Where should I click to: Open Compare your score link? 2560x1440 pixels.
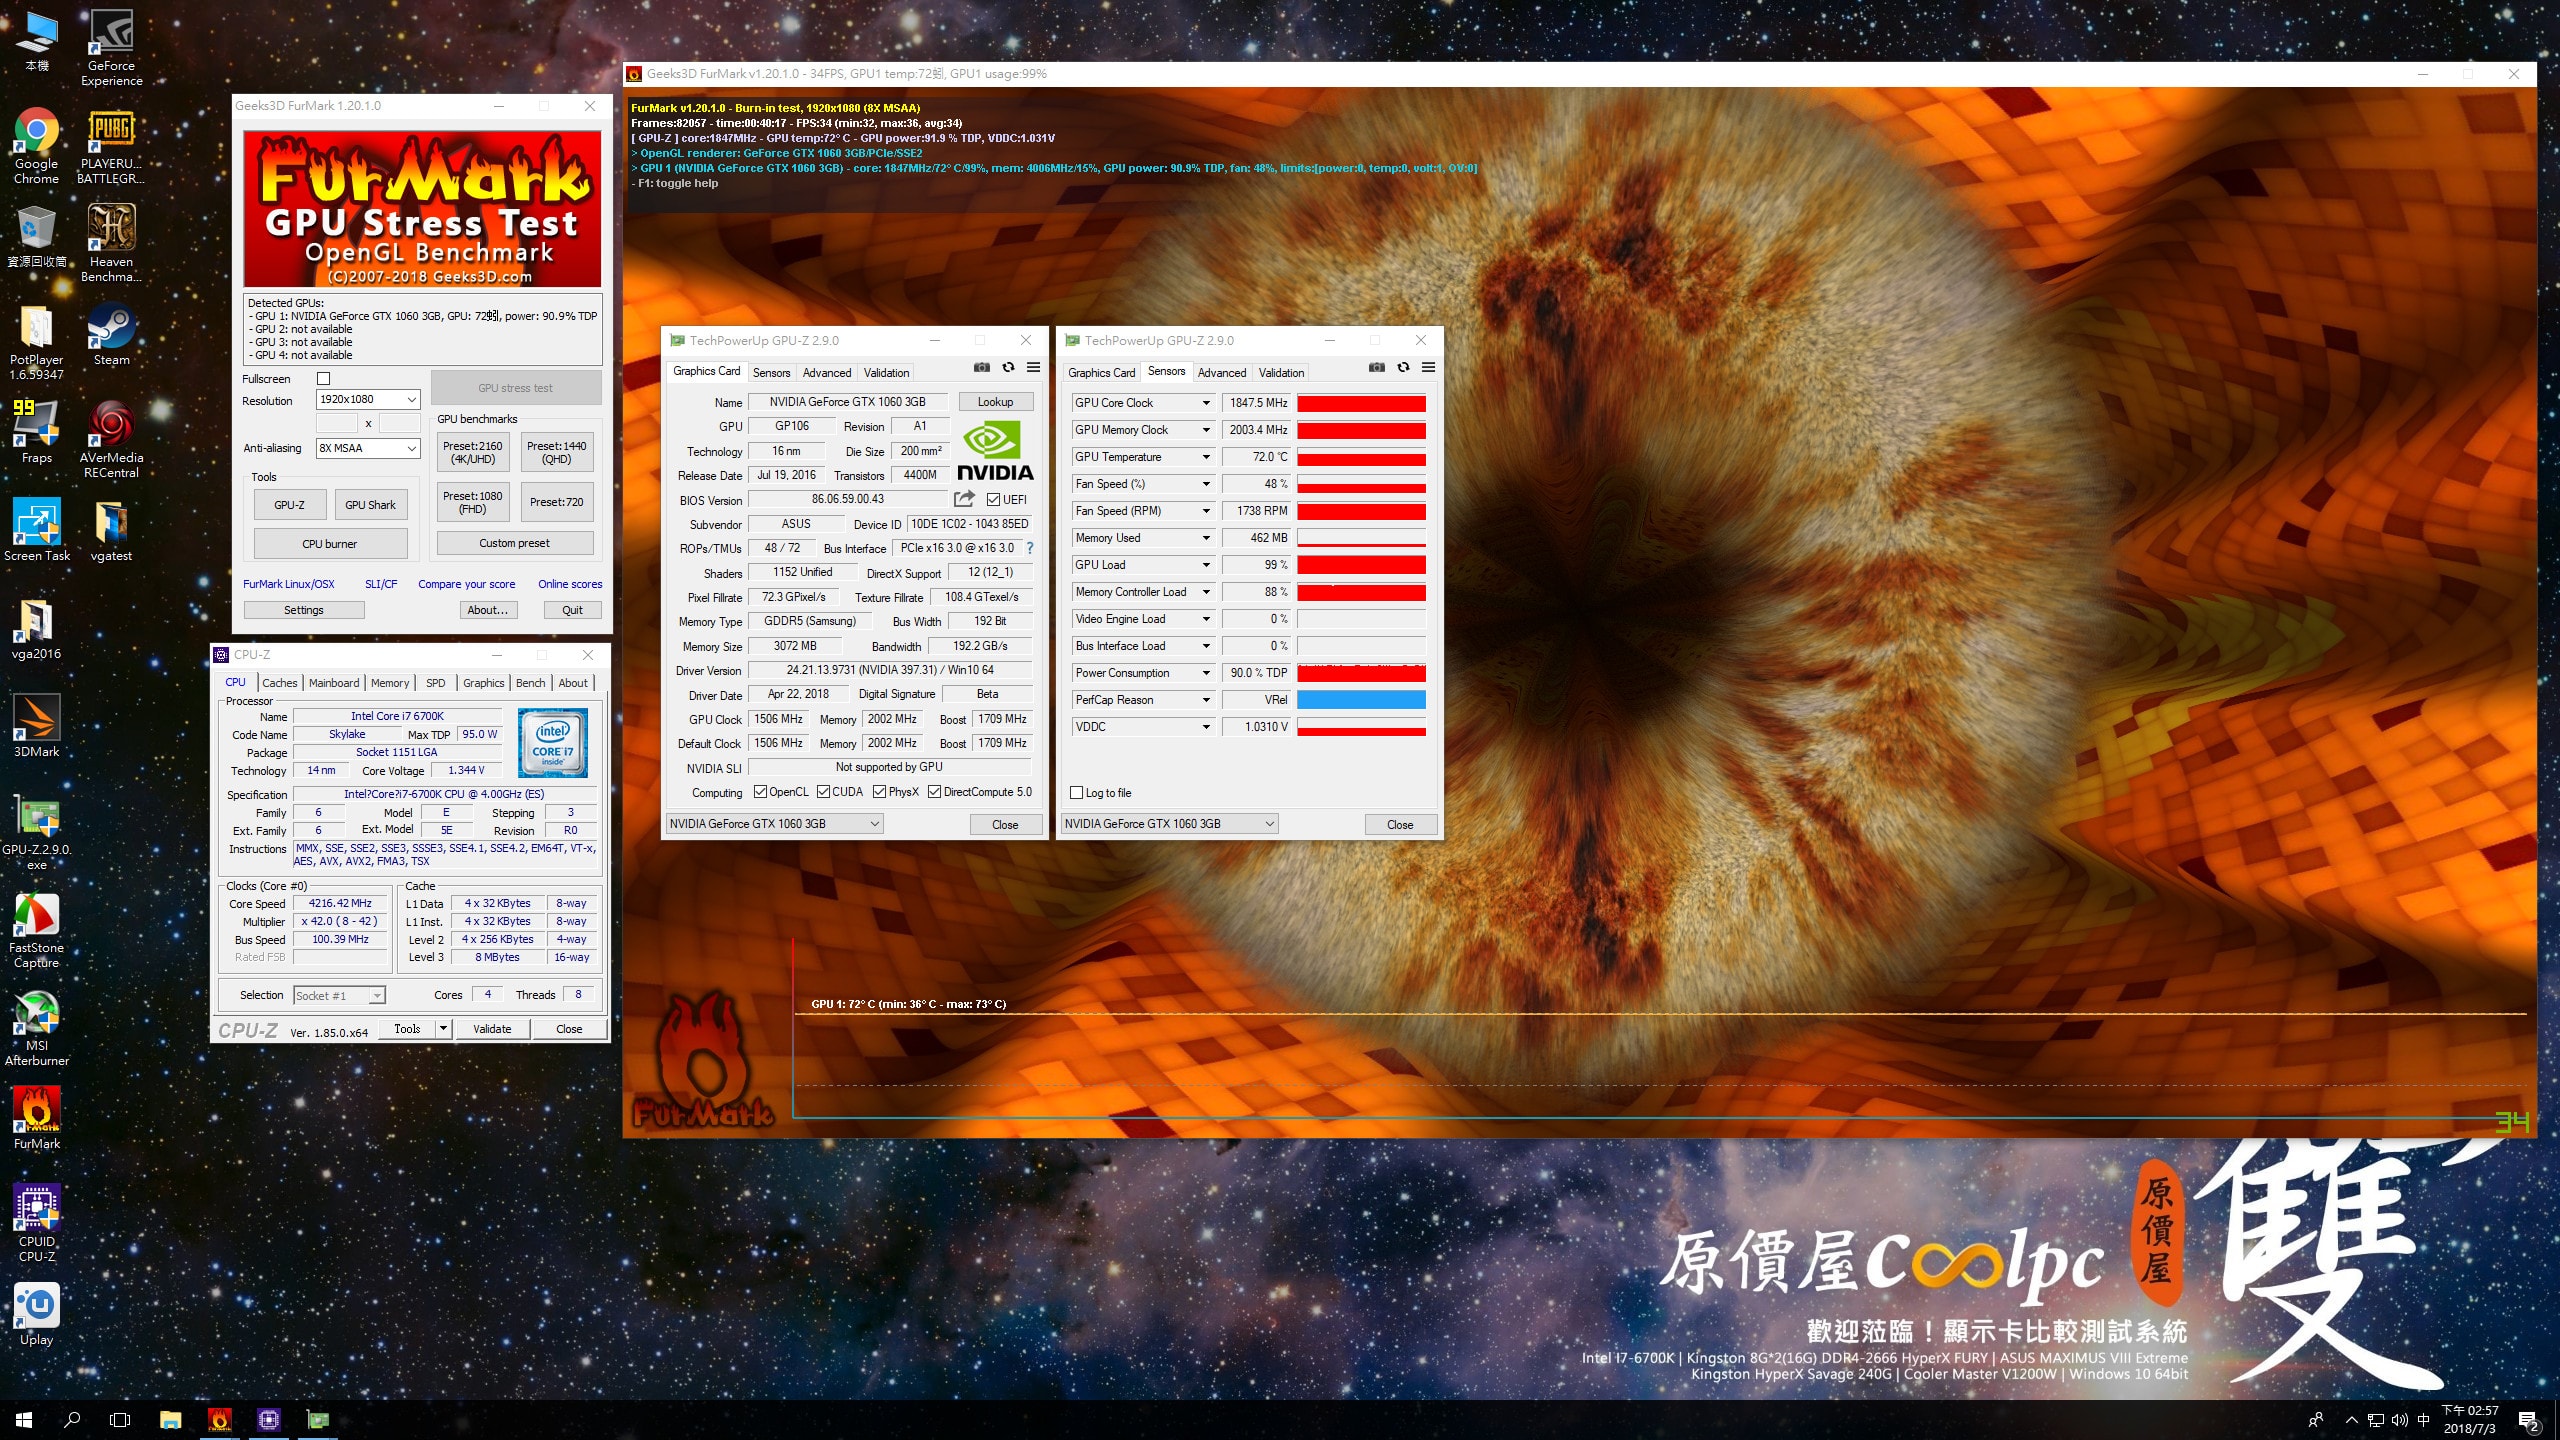coord(467,584)
